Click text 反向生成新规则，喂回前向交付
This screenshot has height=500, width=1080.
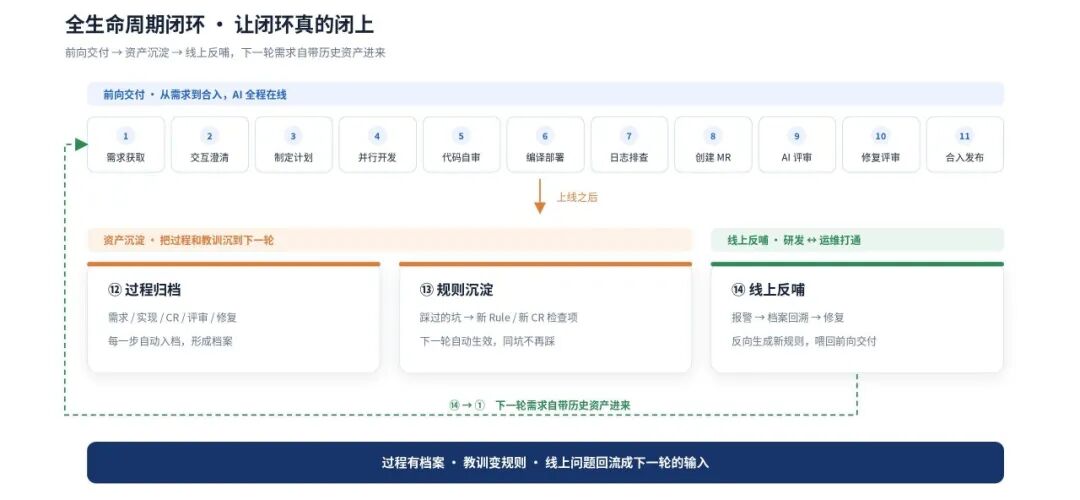[x=804, y=341]
